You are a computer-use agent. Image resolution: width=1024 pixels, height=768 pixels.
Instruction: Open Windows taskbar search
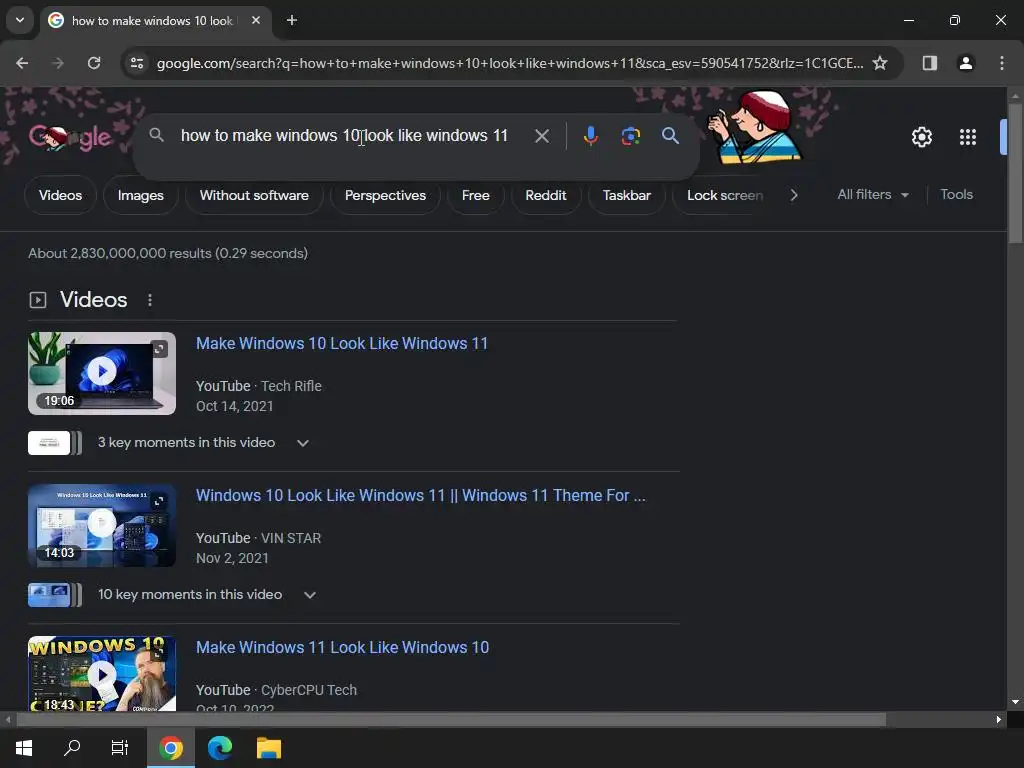(x=72, y=748)
